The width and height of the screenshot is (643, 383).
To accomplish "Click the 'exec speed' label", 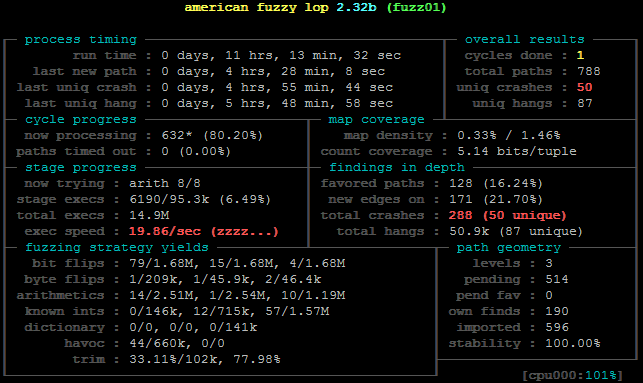I will (65, 231).
